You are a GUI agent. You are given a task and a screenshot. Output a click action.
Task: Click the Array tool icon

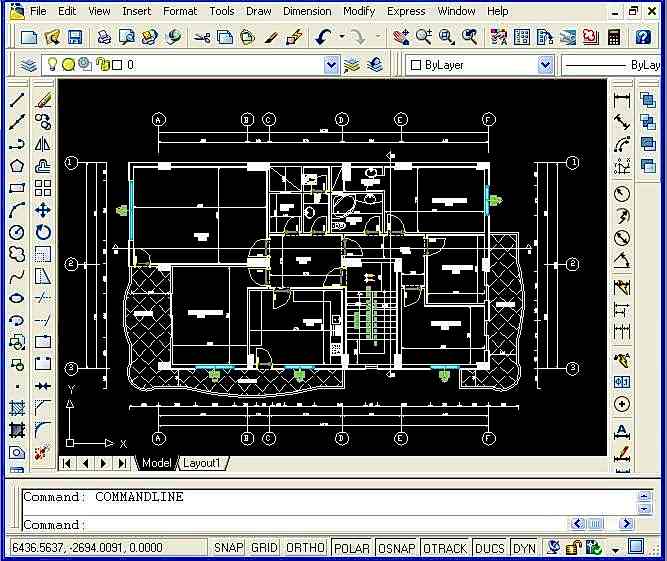tap(43, 188)
